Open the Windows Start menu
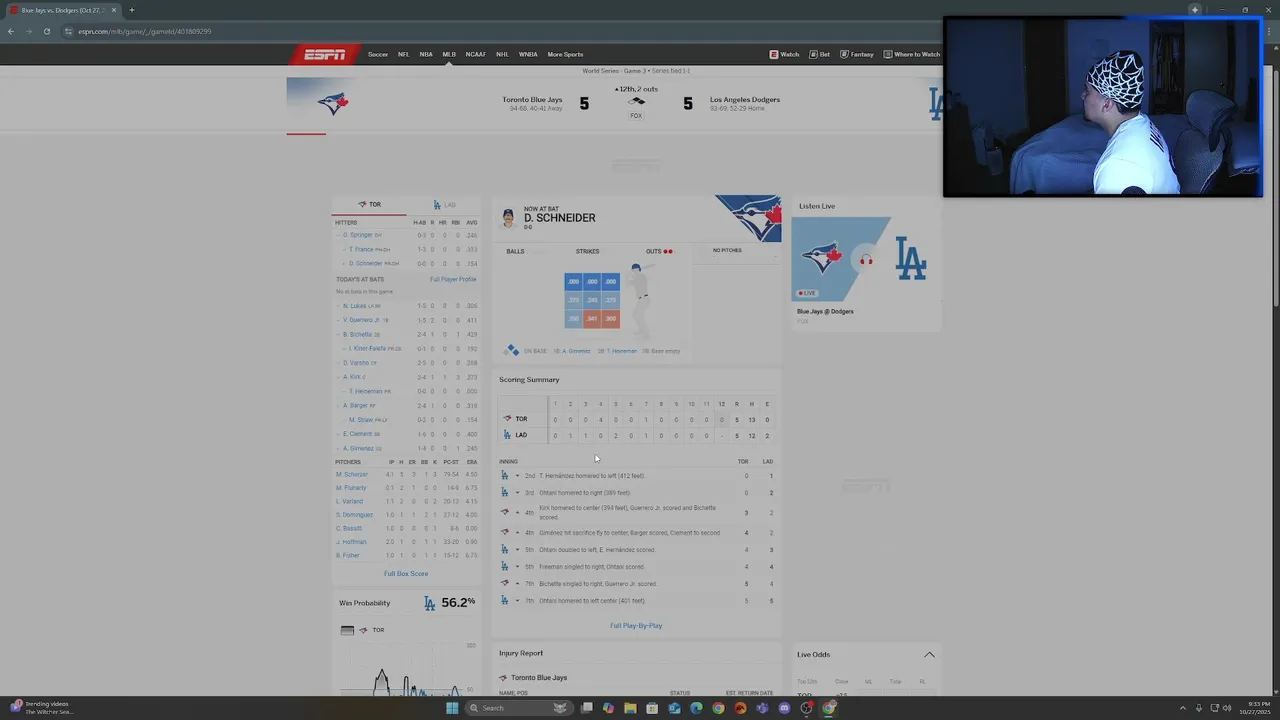The image size is (1280, 720). coord(452,708)
